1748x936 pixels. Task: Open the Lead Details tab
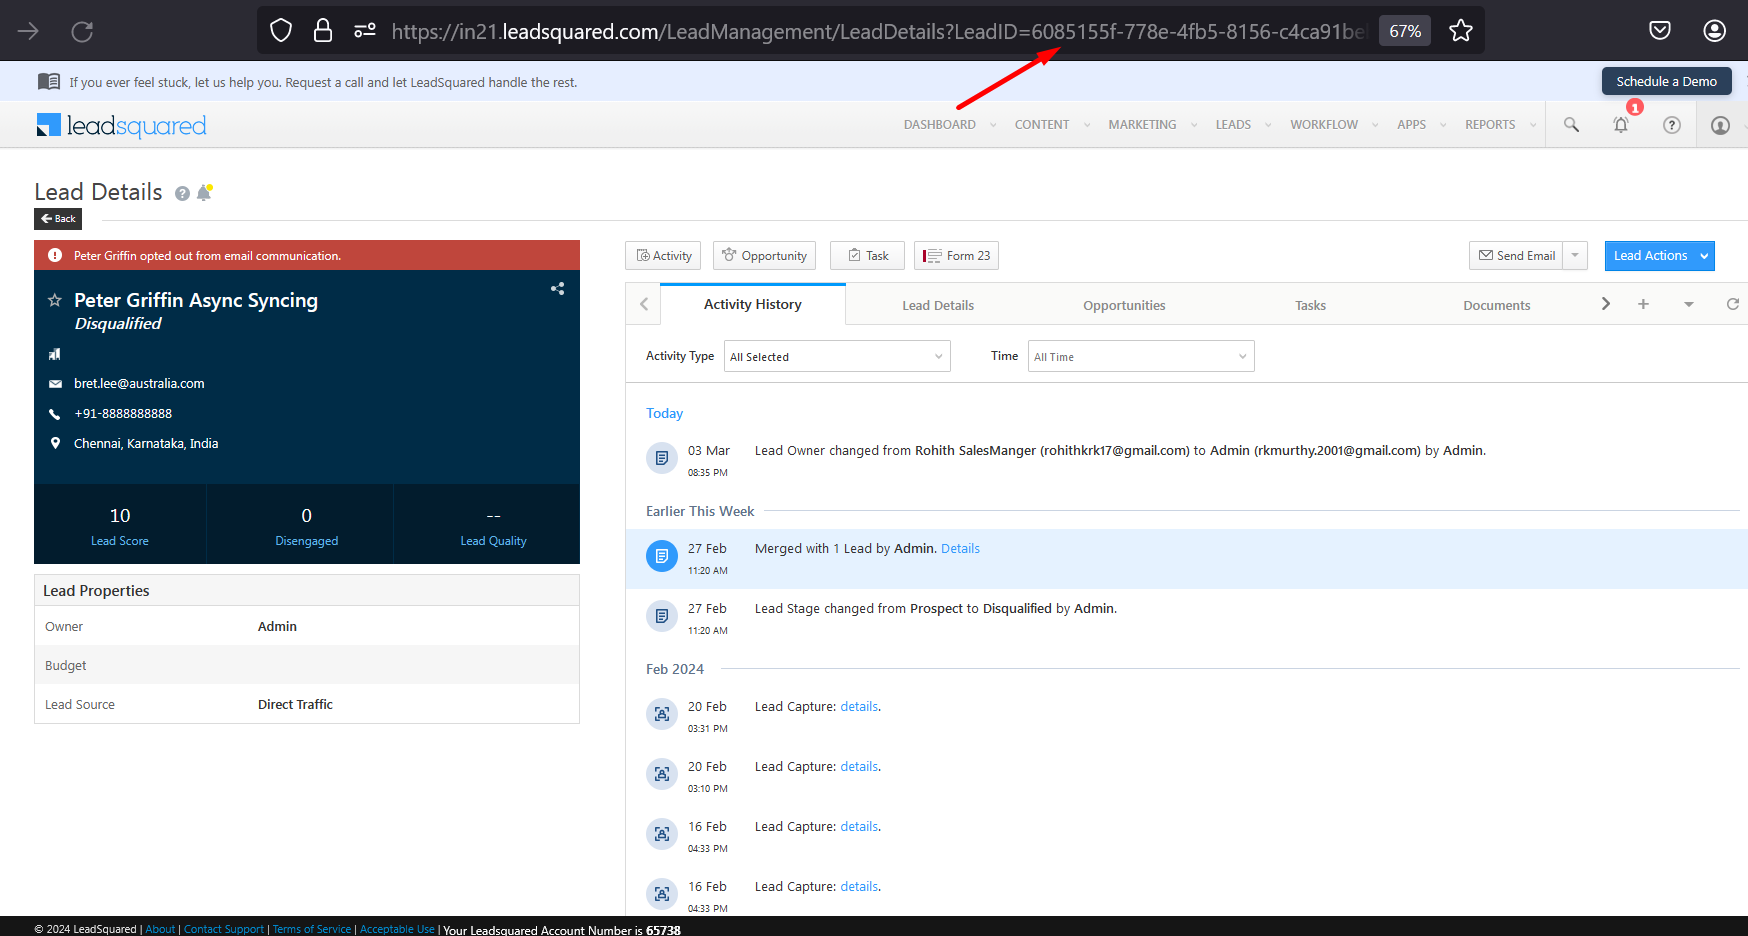pyautogui.click(x=937, y=305)
